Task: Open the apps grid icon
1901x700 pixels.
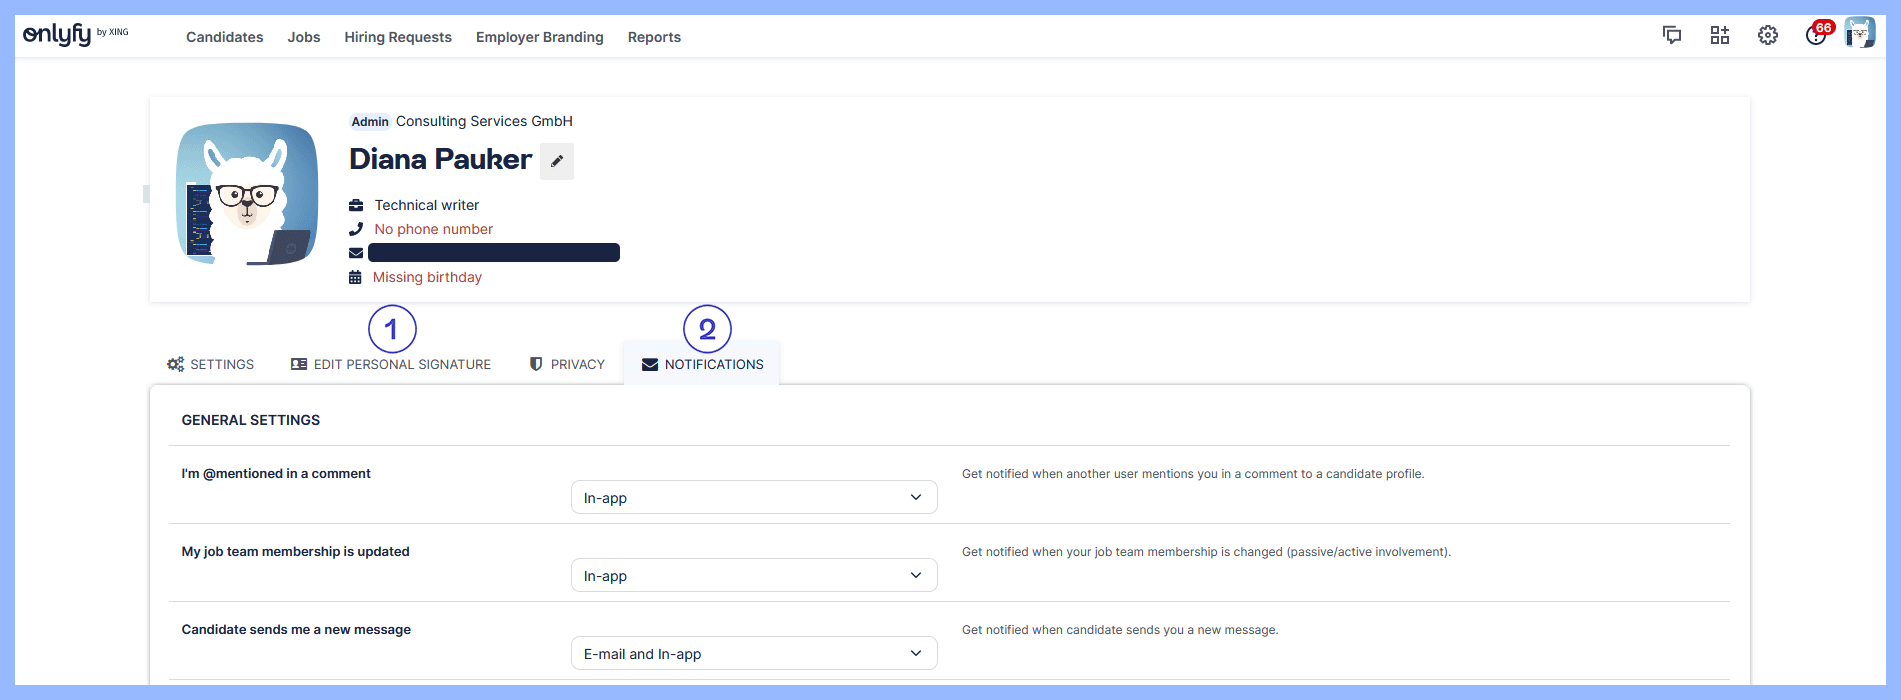Action: (x=1719, y=36)
